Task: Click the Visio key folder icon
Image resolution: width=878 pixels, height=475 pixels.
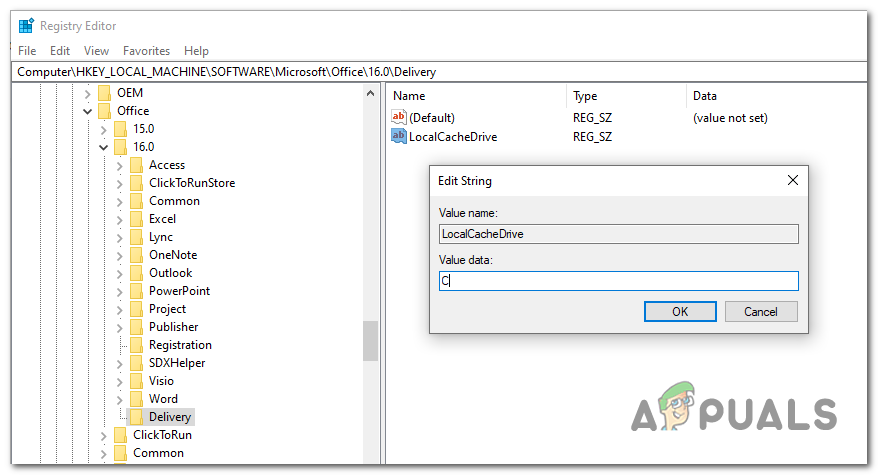Action: 136,381
